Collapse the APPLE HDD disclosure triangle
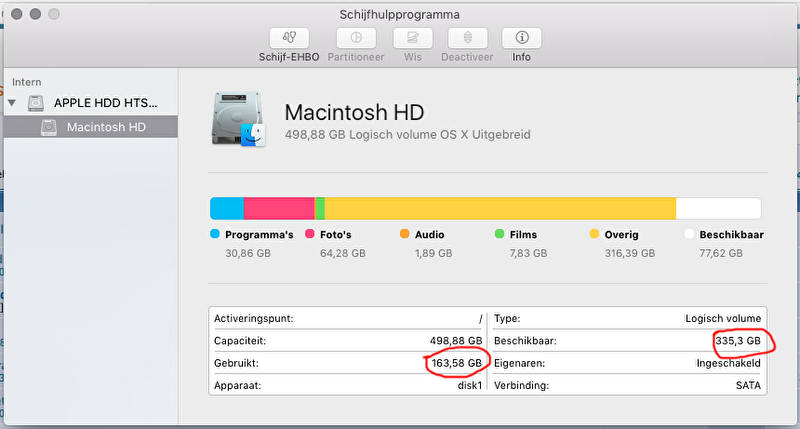 click(12, 103)
